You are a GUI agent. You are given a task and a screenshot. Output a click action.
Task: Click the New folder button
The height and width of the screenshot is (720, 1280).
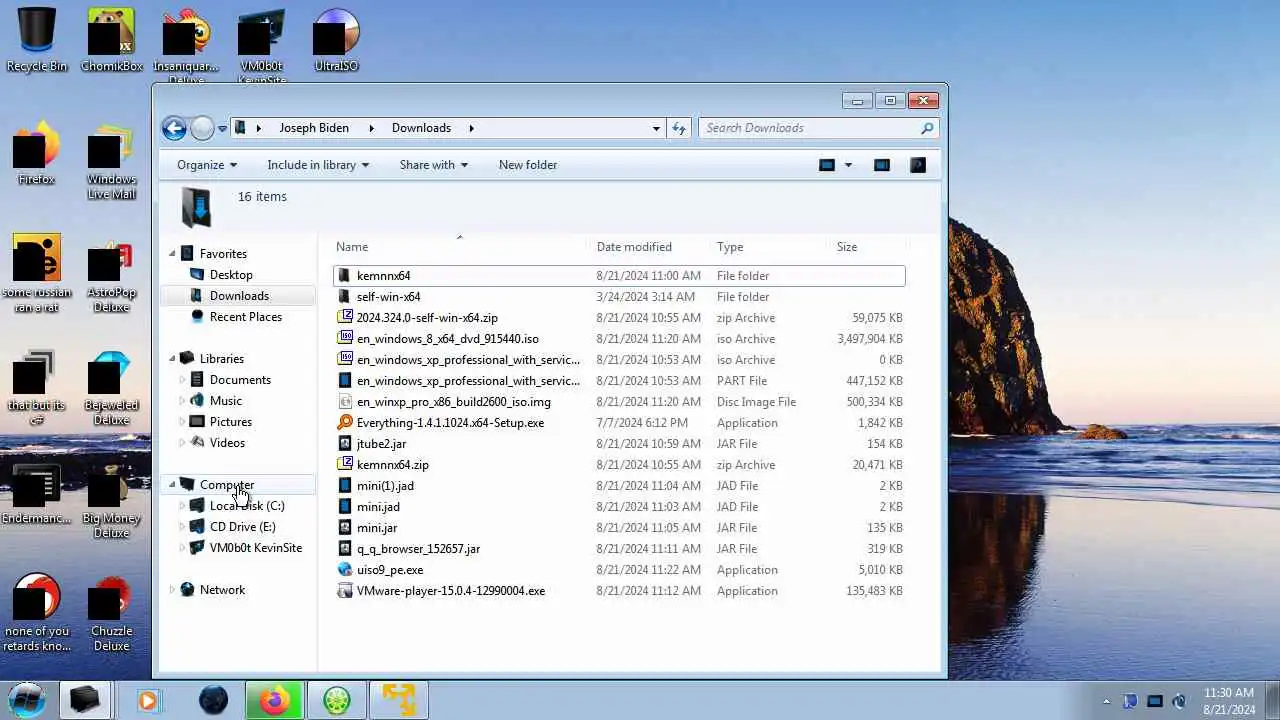tap(528, 165)
